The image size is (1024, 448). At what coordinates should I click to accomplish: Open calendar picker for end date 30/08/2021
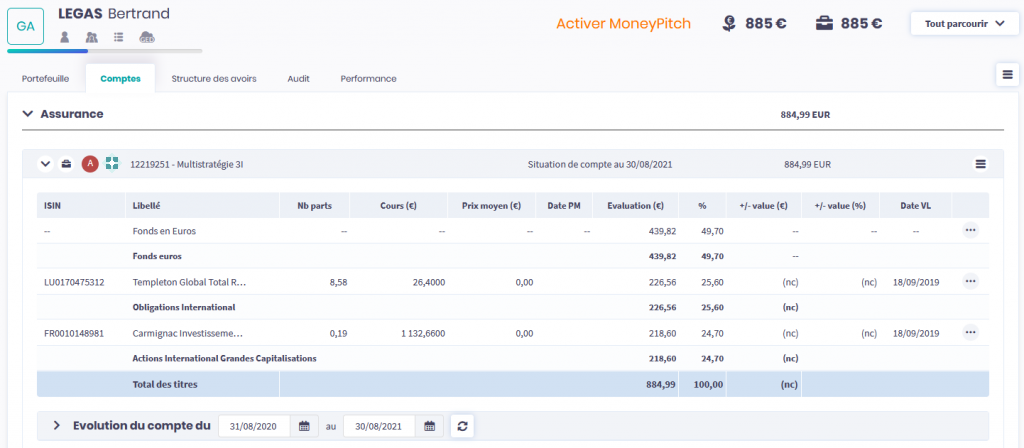click(429, 426)
